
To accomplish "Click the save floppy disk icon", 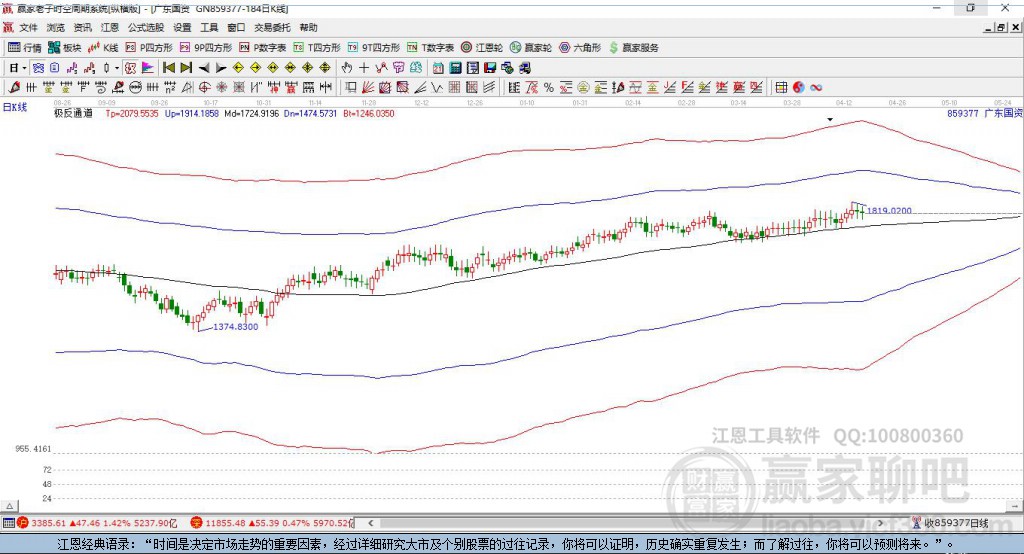I will (490, 68).
